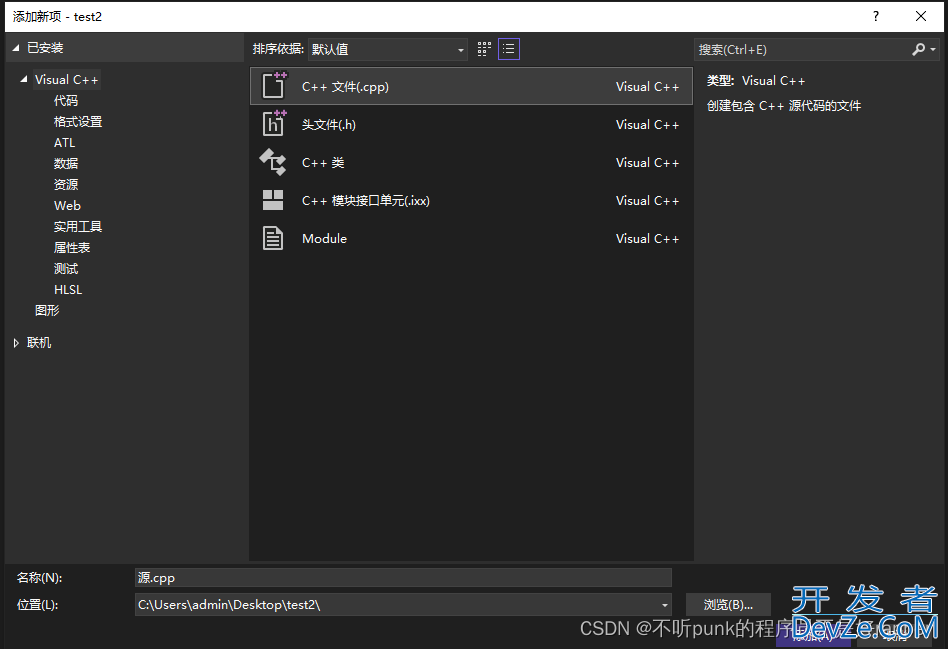The width and height of the screenshot is (948, 649).
Task: Click Visual C++ label in 头文件(.h) row
Action: tap(648, 125)
